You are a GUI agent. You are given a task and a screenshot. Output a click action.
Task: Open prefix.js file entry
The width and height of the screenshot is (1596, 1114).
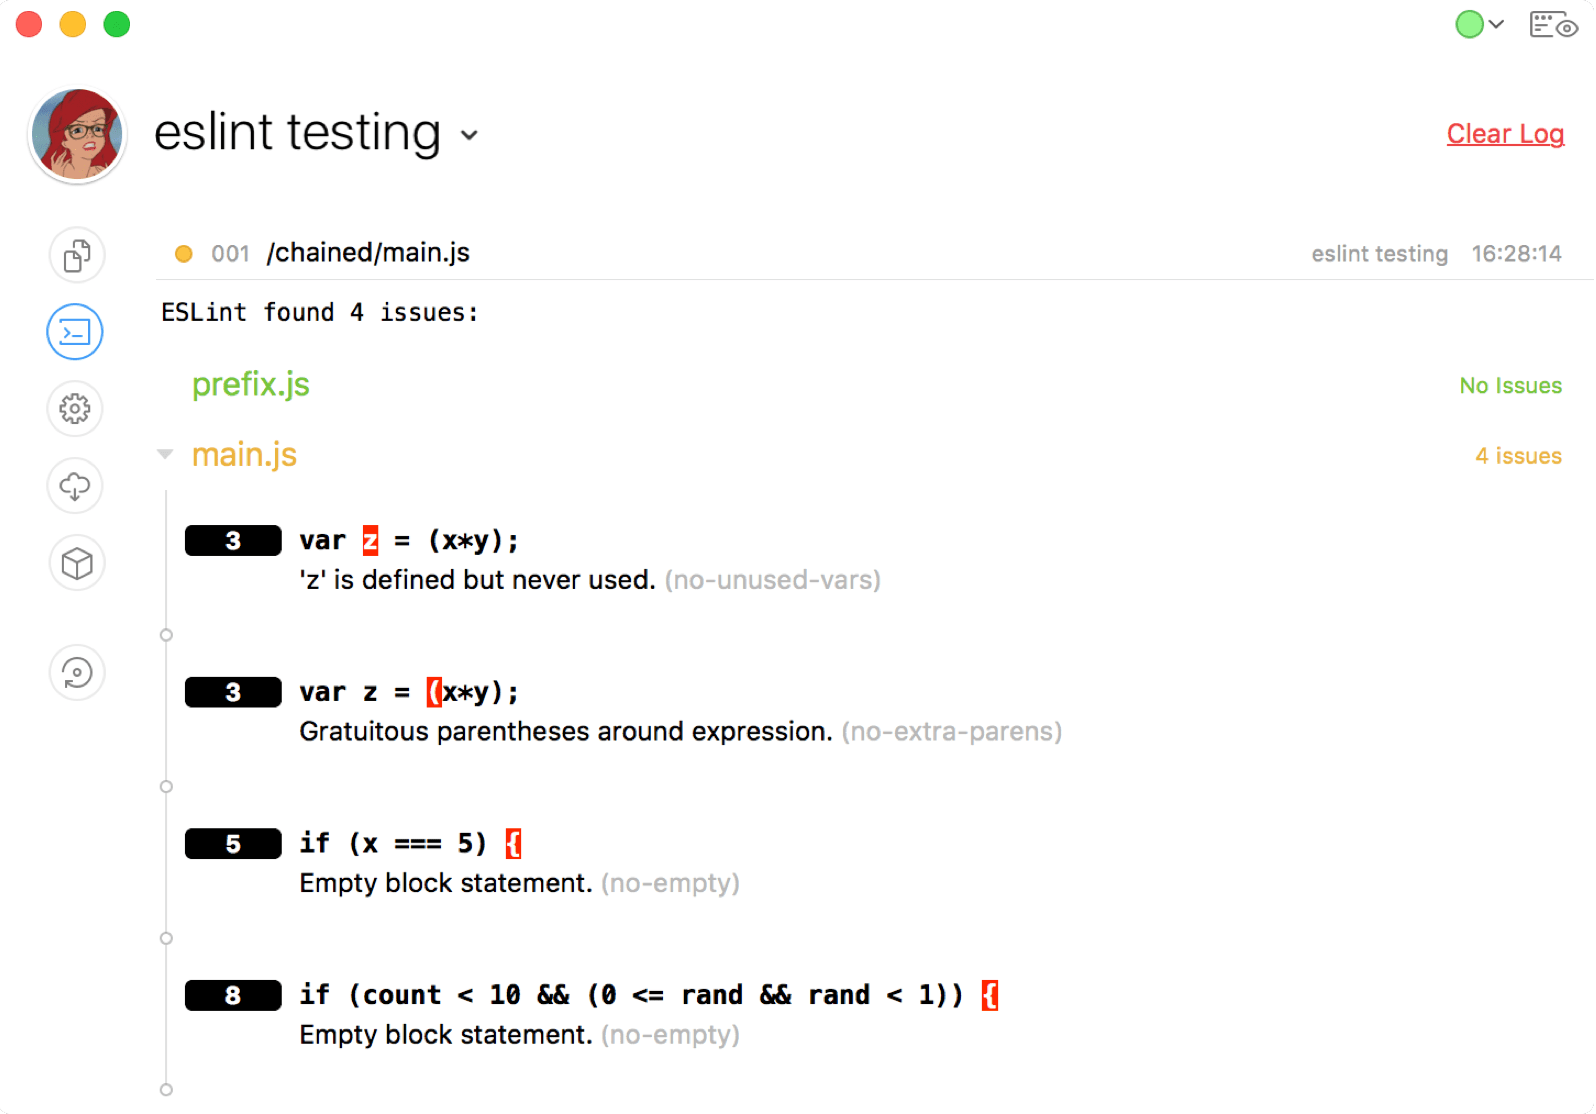[x=251, y=385]
